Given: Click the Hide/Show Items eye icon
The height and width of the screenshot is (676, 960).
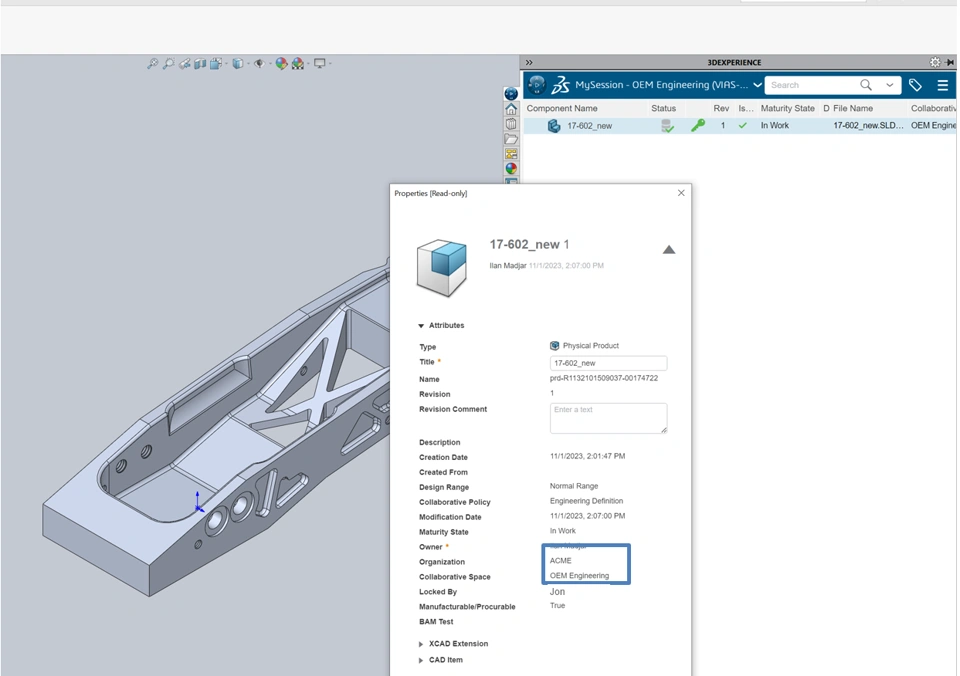Looking at the screenshot, I should click(259, 63).
